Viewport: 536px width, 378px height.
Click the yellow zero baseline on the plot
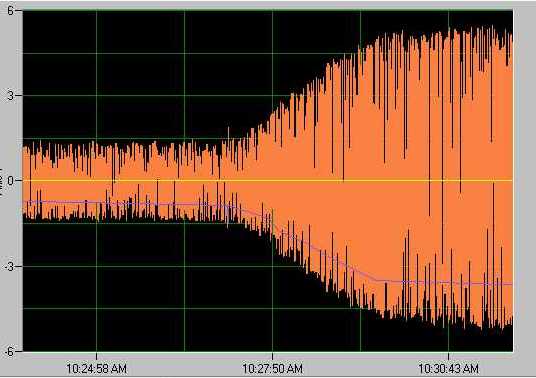(268, 180)
